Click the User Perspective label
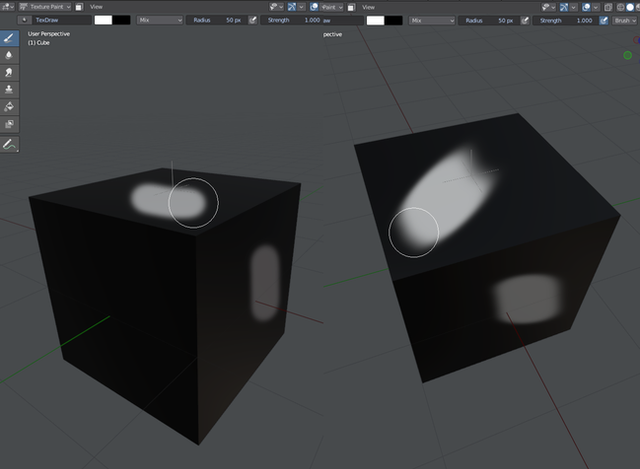The image size is (640, 469). coord(49,34)
